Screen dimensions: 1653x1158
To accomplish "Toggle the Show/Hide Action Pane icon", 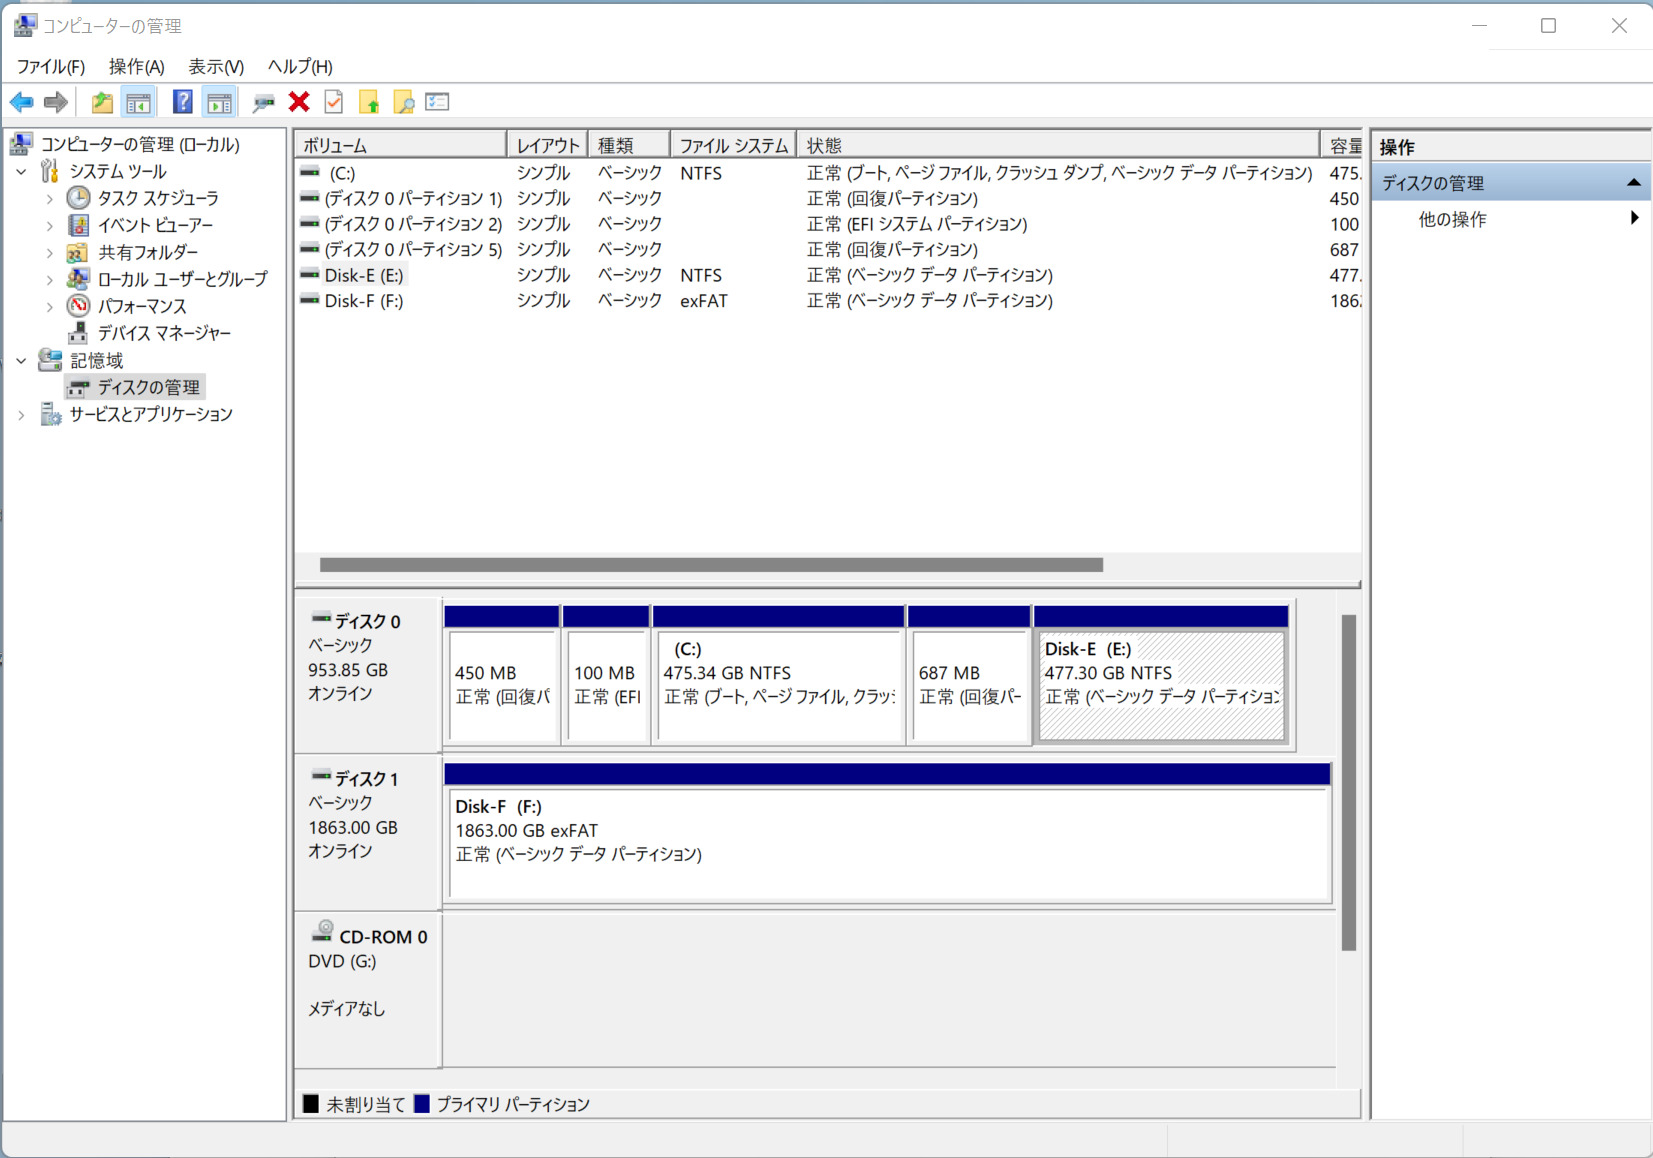I will 219,102.
